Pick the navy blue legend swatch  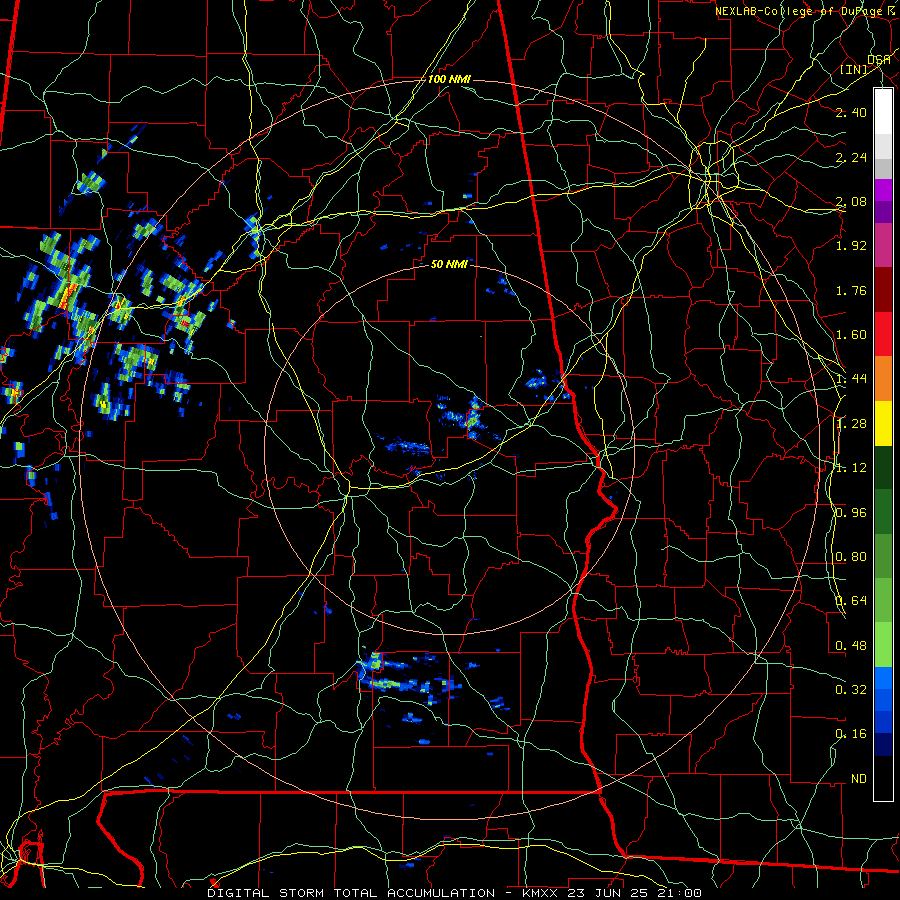pyautogui.click(x=883, y=745)
